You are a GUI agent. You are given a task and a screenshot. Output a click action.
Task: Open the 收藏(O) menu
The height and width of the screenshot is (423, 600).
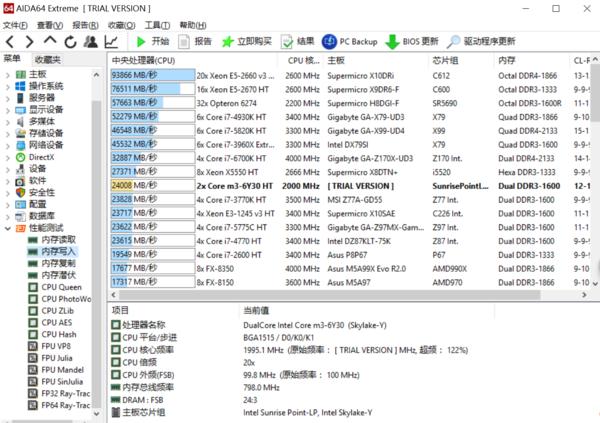coord(121,25)
